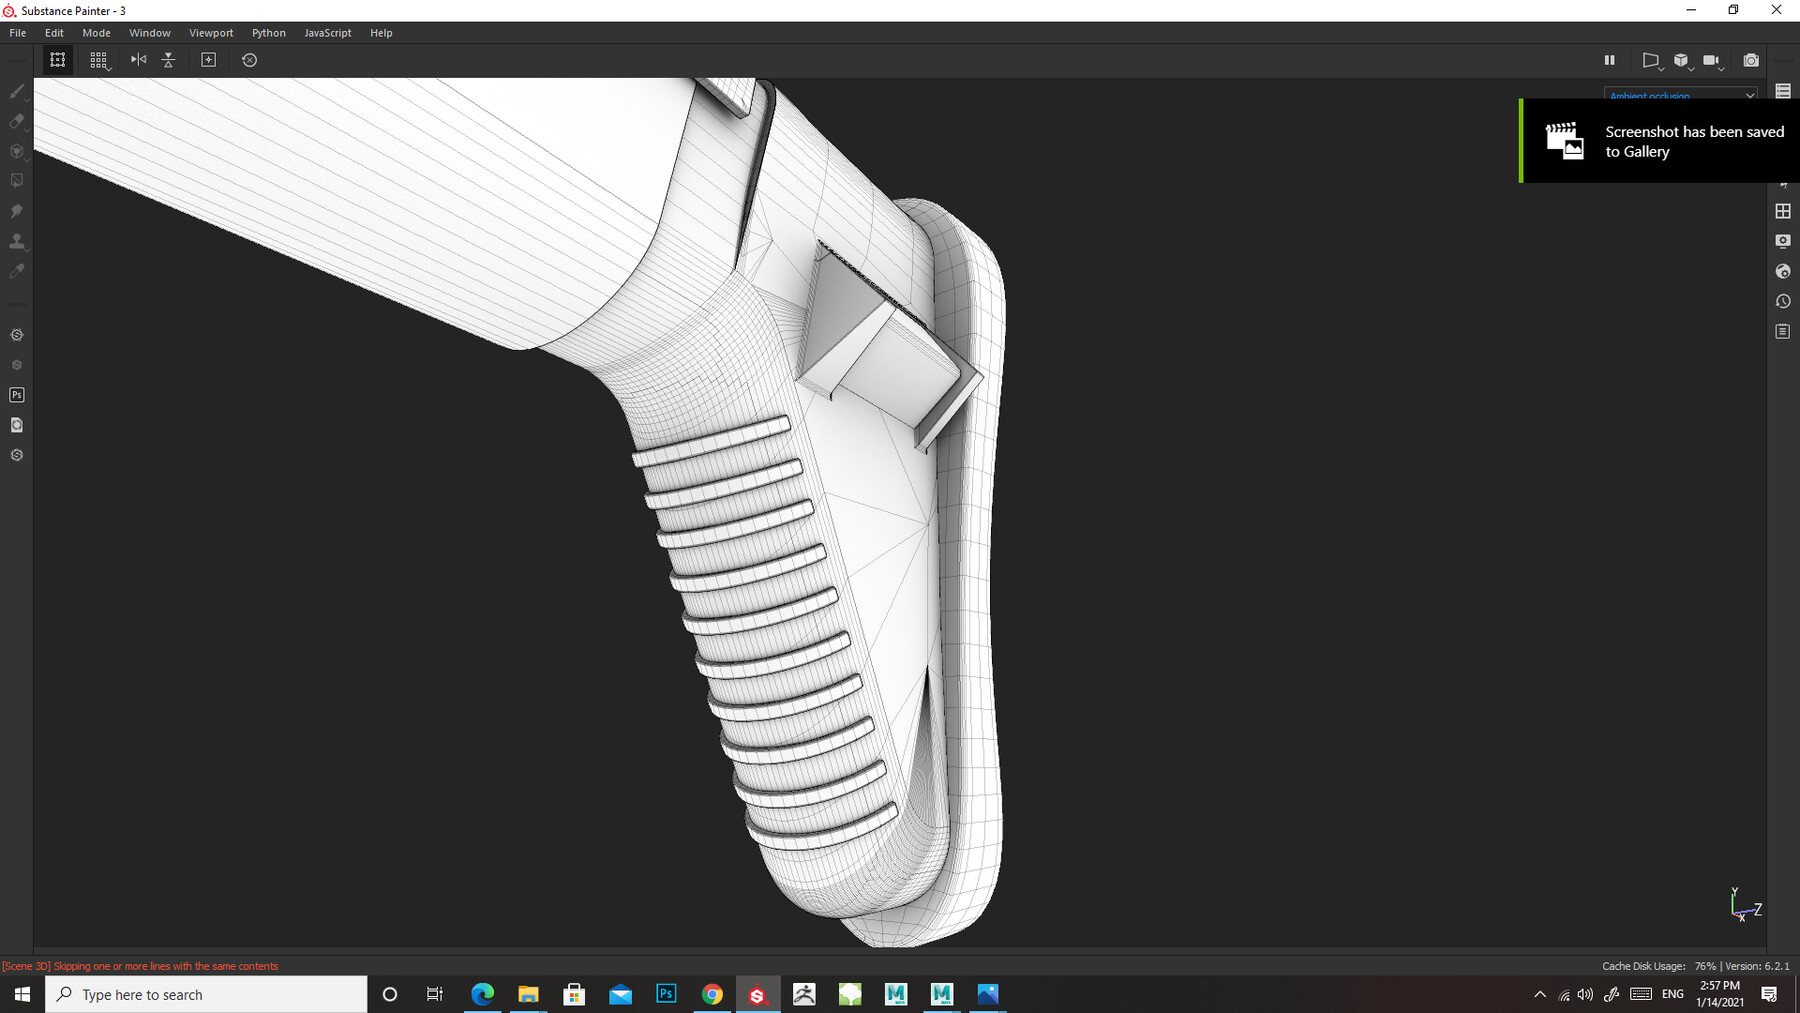The image size is (1800, 1013).
Task: Click the Windows Start button
Action: point(22,994)
